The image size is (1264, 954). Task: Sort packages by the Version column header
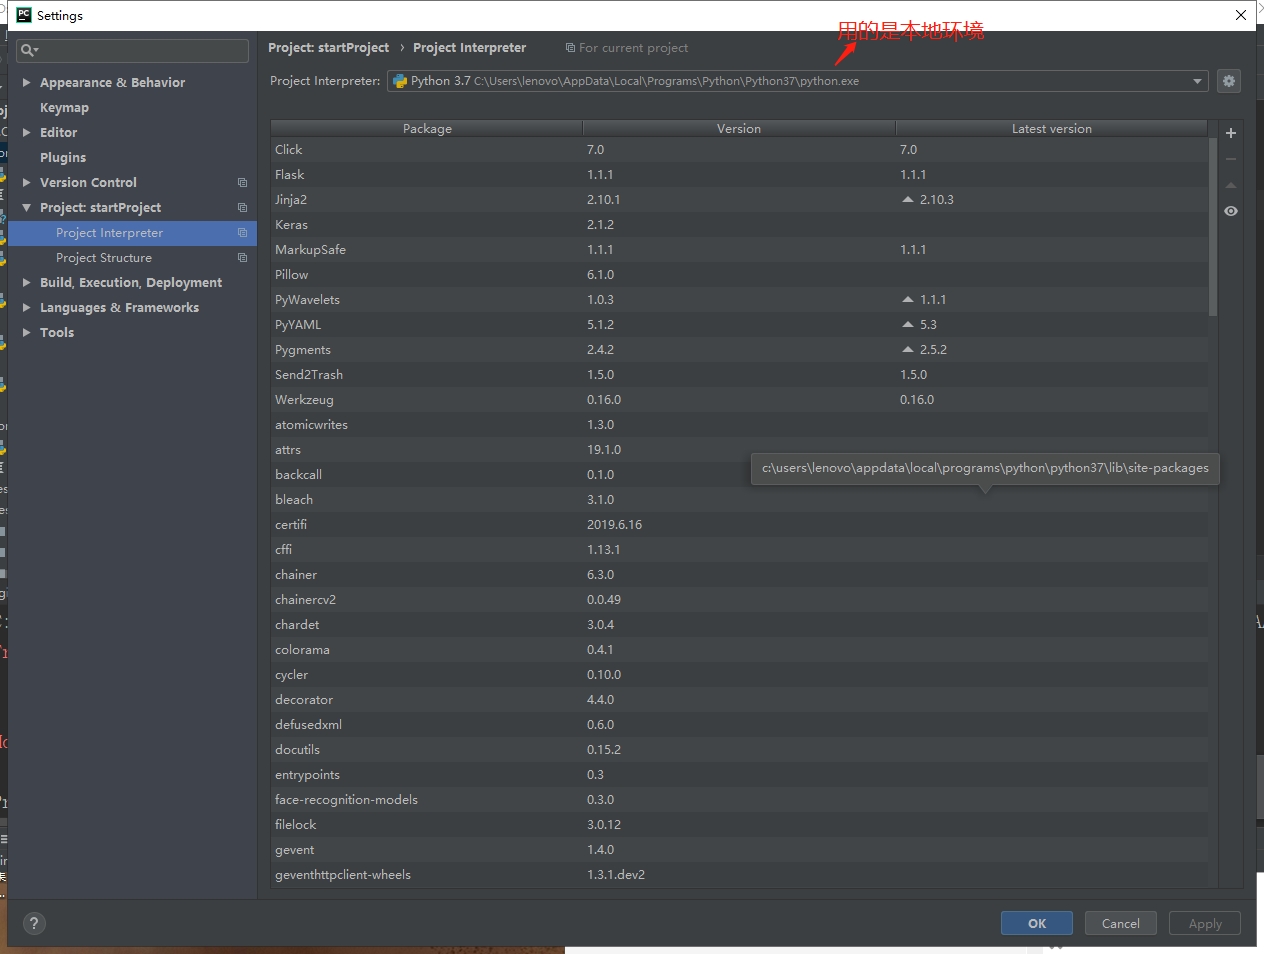[x=739, y=128]
